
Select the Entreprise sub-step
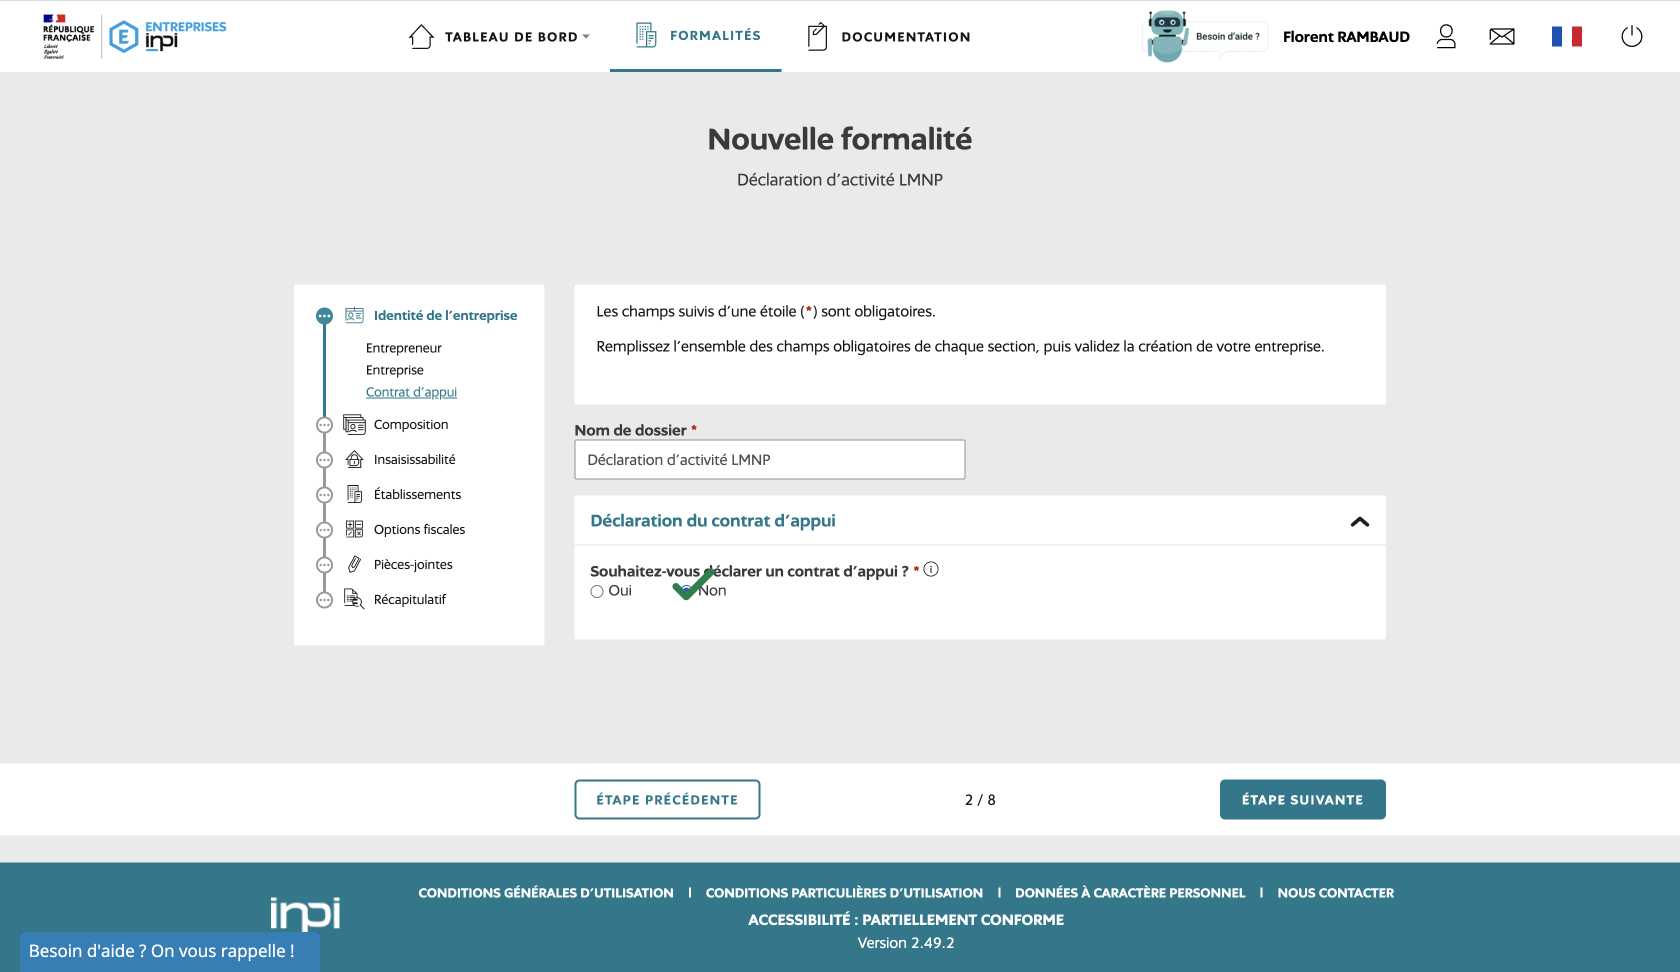pyautogui.click(x=395, y=370)
